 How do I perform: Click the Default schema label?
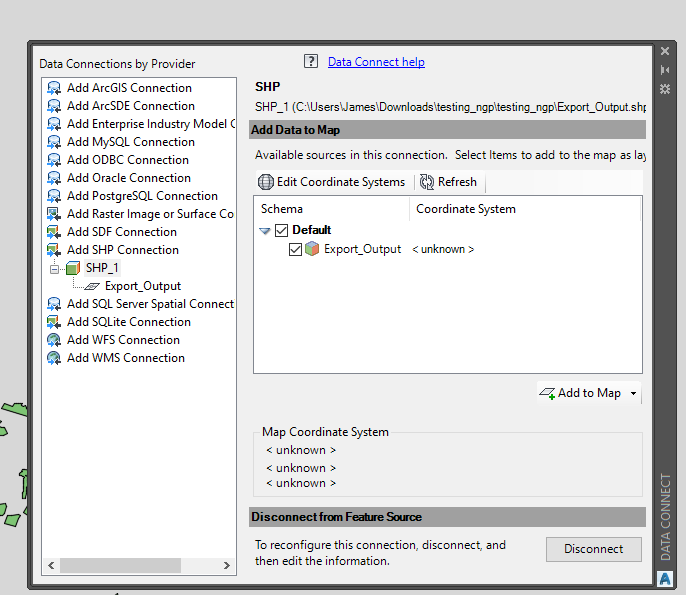[312, 230]
